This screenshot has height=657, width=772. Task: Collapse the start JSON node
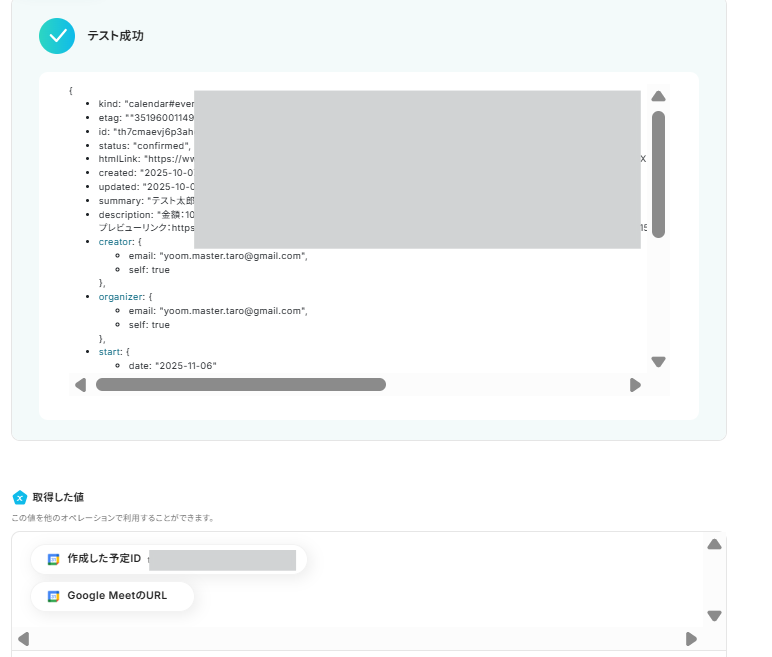[110, 352]
